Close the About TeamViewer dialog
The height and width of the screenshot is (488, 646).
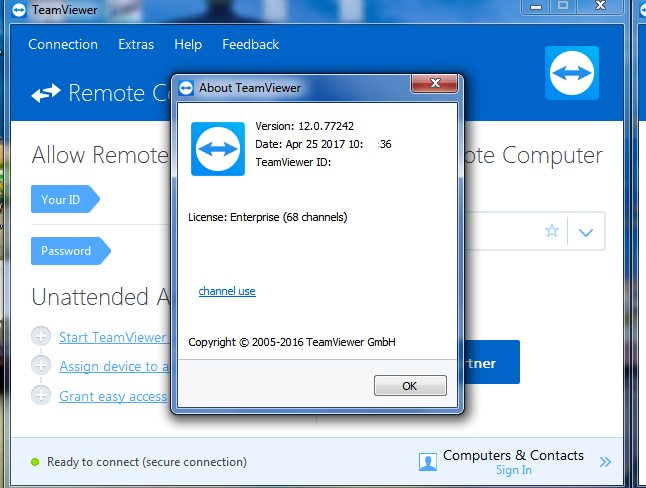click(x=435, y=83)
